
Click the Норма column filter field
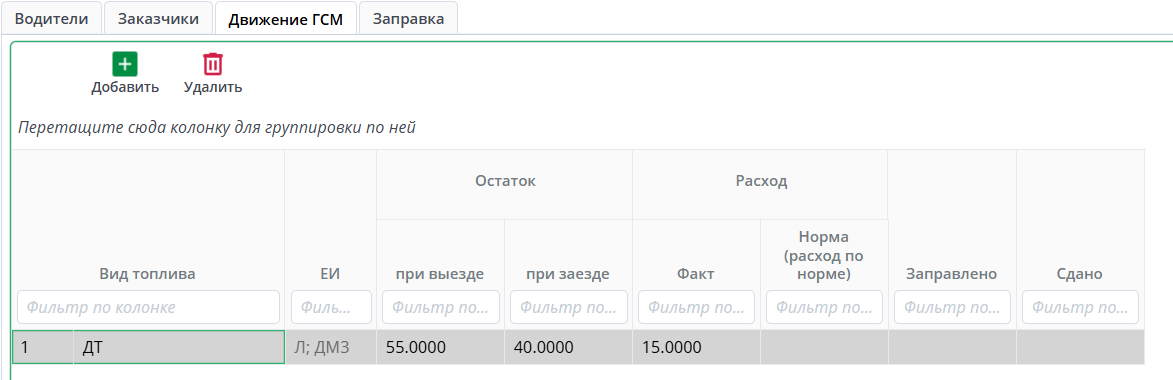click(x=824, y=307)
